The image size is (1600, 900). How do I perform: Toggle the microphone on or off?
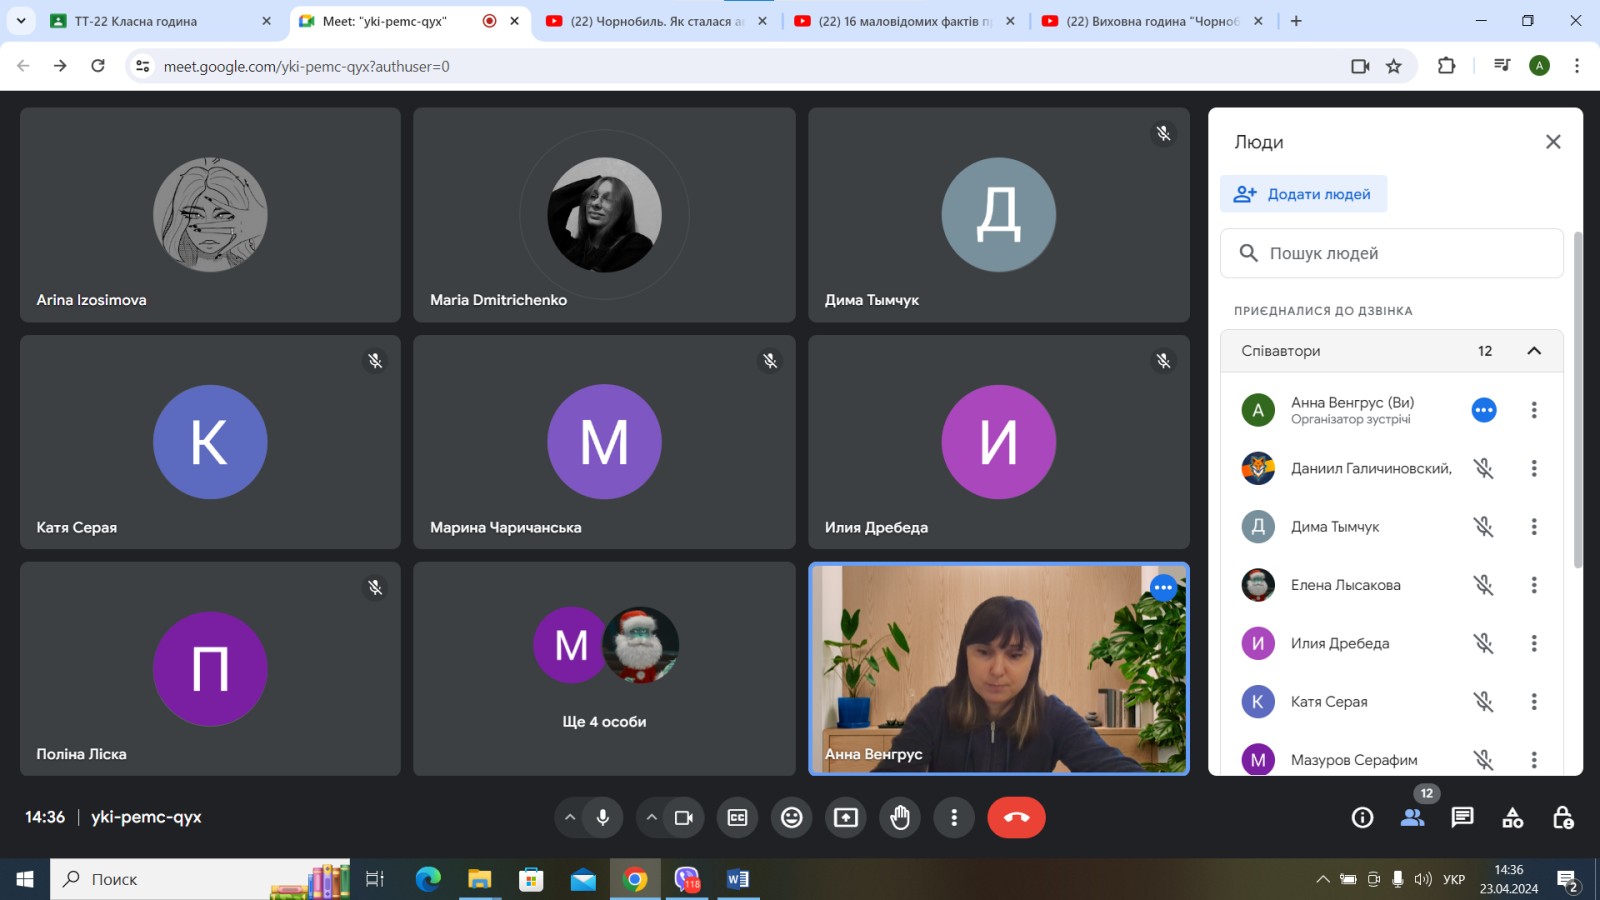603,818
